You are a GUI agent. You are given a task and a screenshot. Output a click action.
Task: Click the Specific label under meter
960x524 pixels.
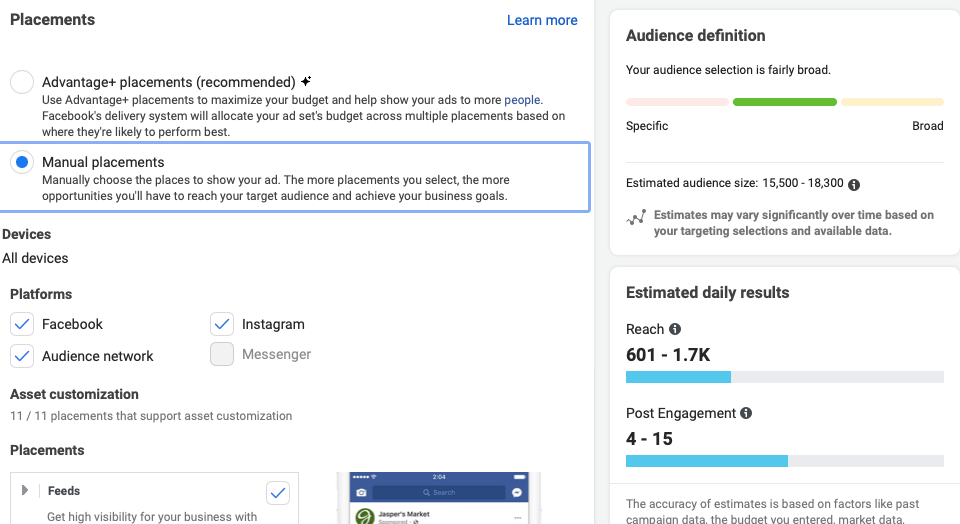pyautogui.click(x=647, y=126)
